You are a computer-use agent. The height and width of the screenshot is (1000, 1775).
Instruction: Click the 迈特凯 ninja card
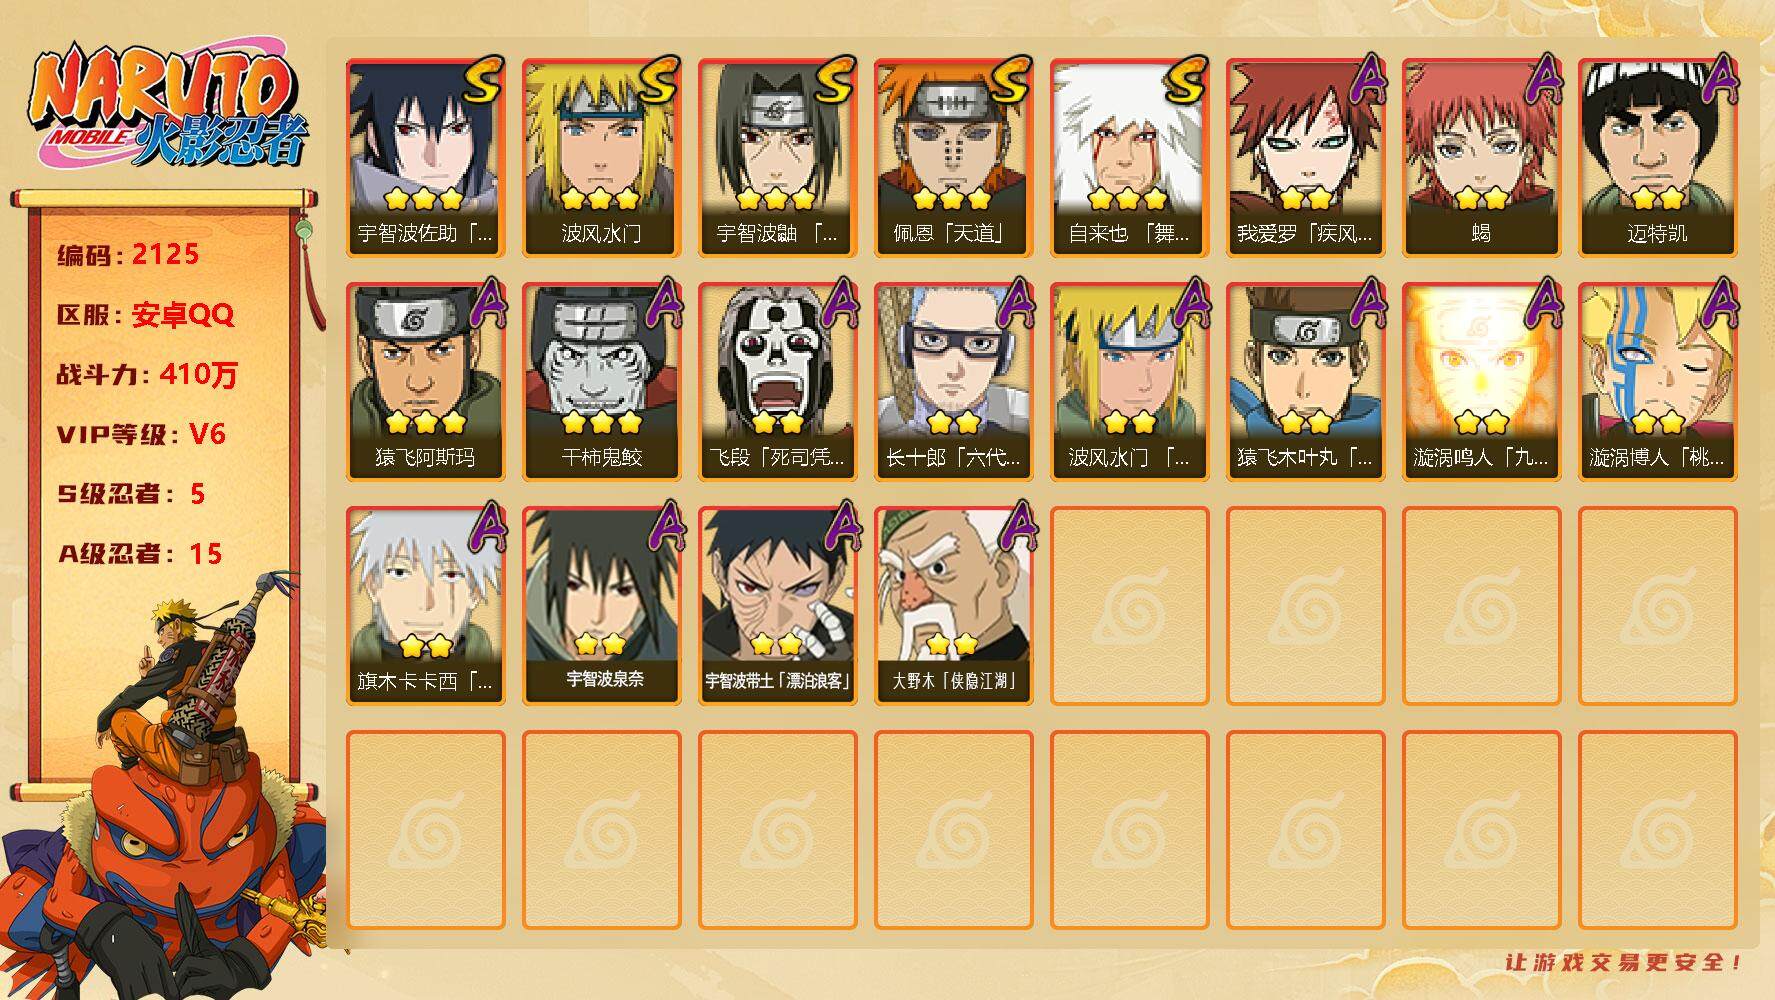1657,158
